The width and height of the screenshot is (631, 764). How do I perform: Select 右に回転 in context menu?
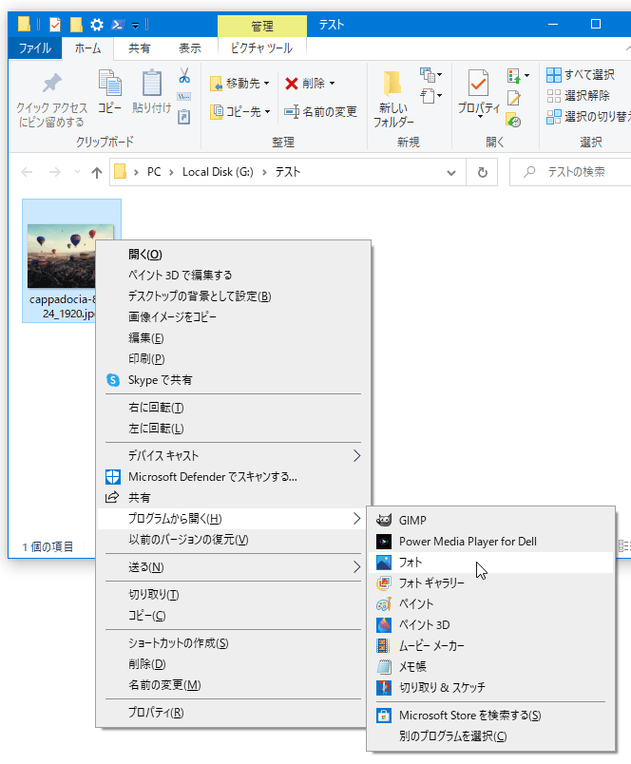click(233, 407)
